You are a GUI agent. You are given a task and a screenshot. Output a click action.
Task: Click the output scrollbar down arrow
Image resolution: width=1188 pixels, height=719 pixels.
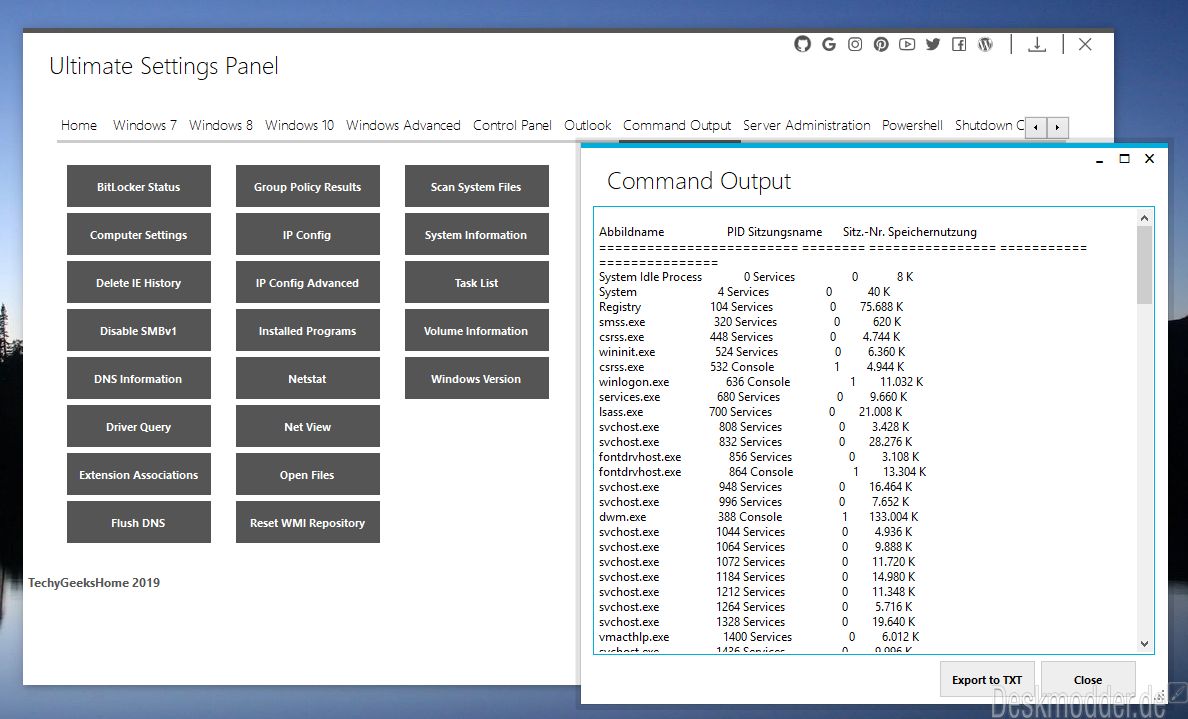coord(1144,645)
